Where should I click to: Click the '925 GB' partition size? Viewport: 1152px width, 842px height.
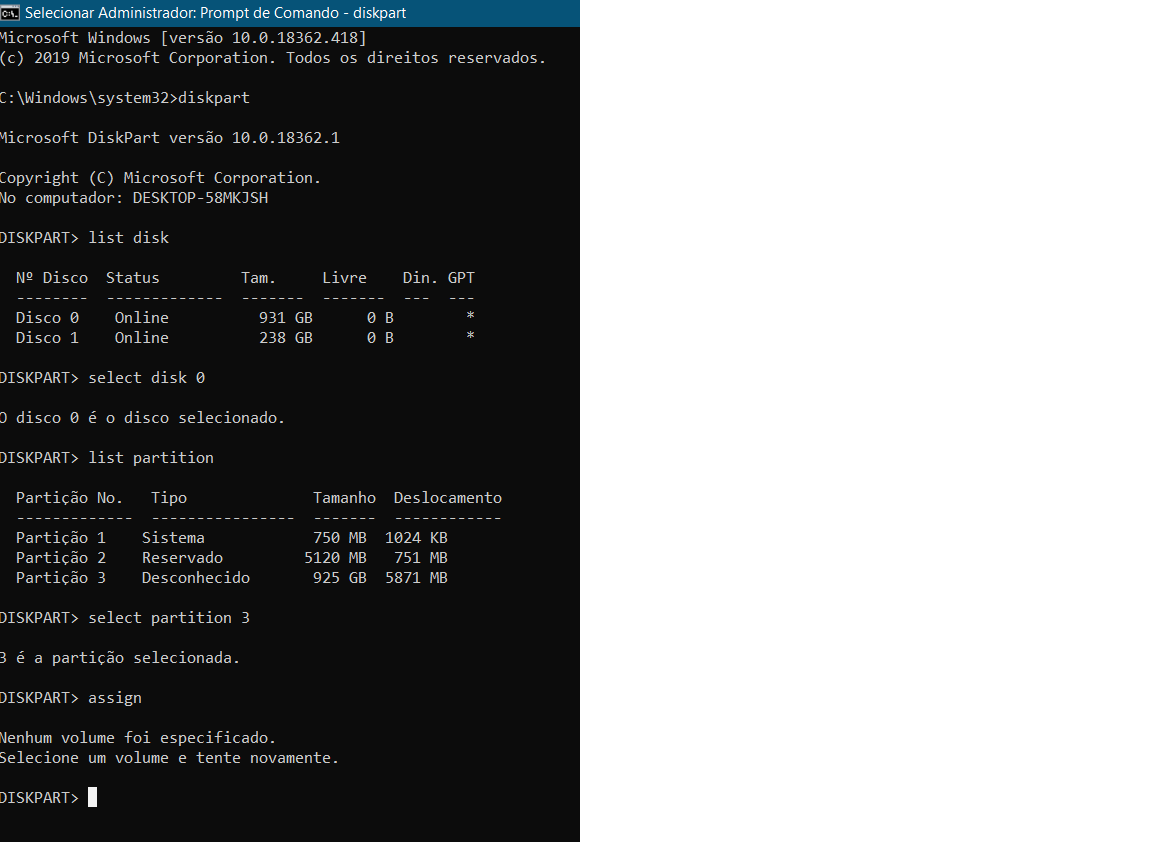click(x=339, y=577)
